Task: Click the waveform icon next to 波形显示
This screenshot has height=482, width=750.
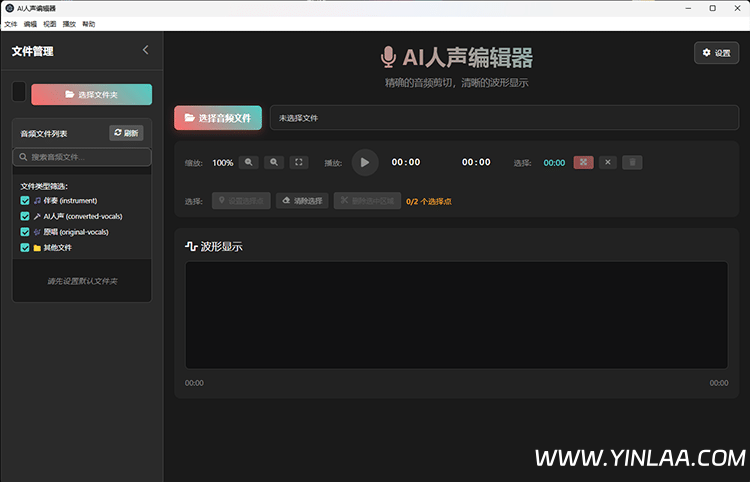Action: pos(191,247)
